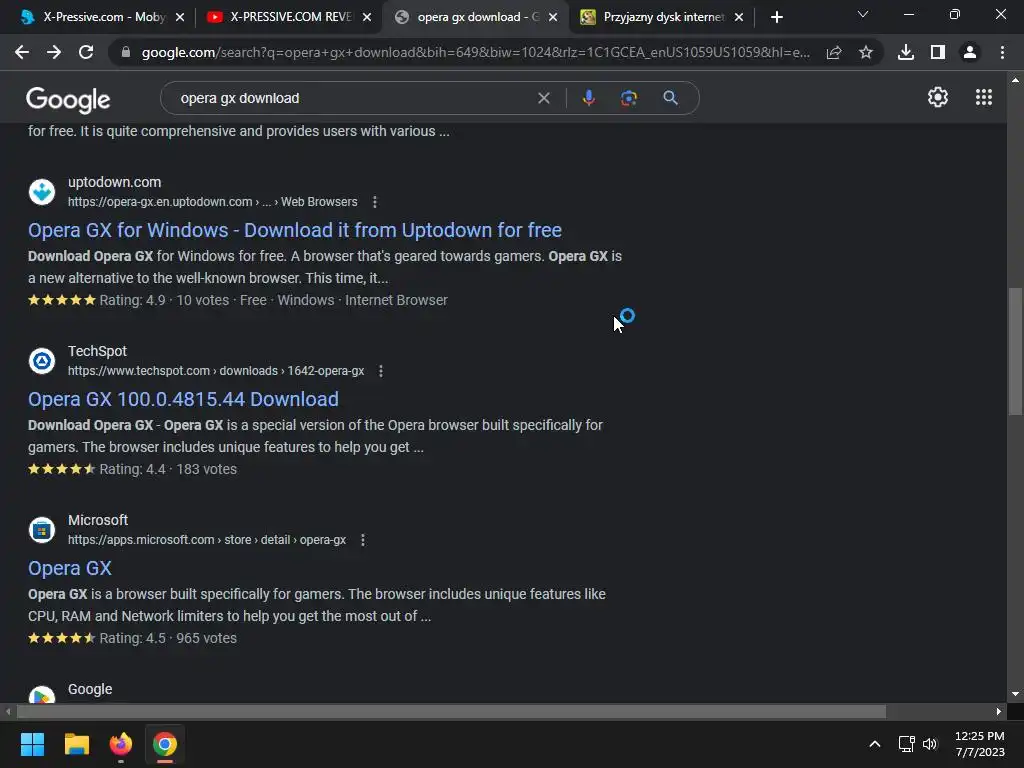Click the 'uptodown.com' site name
The width and height of the screenshot is (1024, 768).
tap(114, 182)
